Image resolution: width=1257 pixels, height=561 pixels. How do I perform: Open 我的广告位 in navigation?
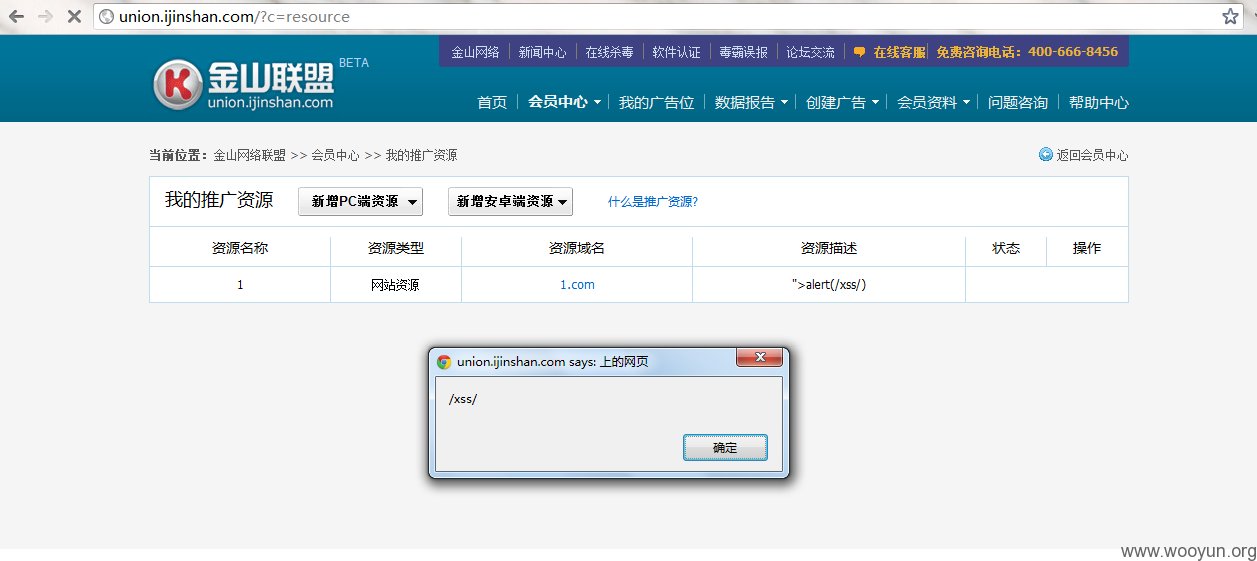click(656, 102)
